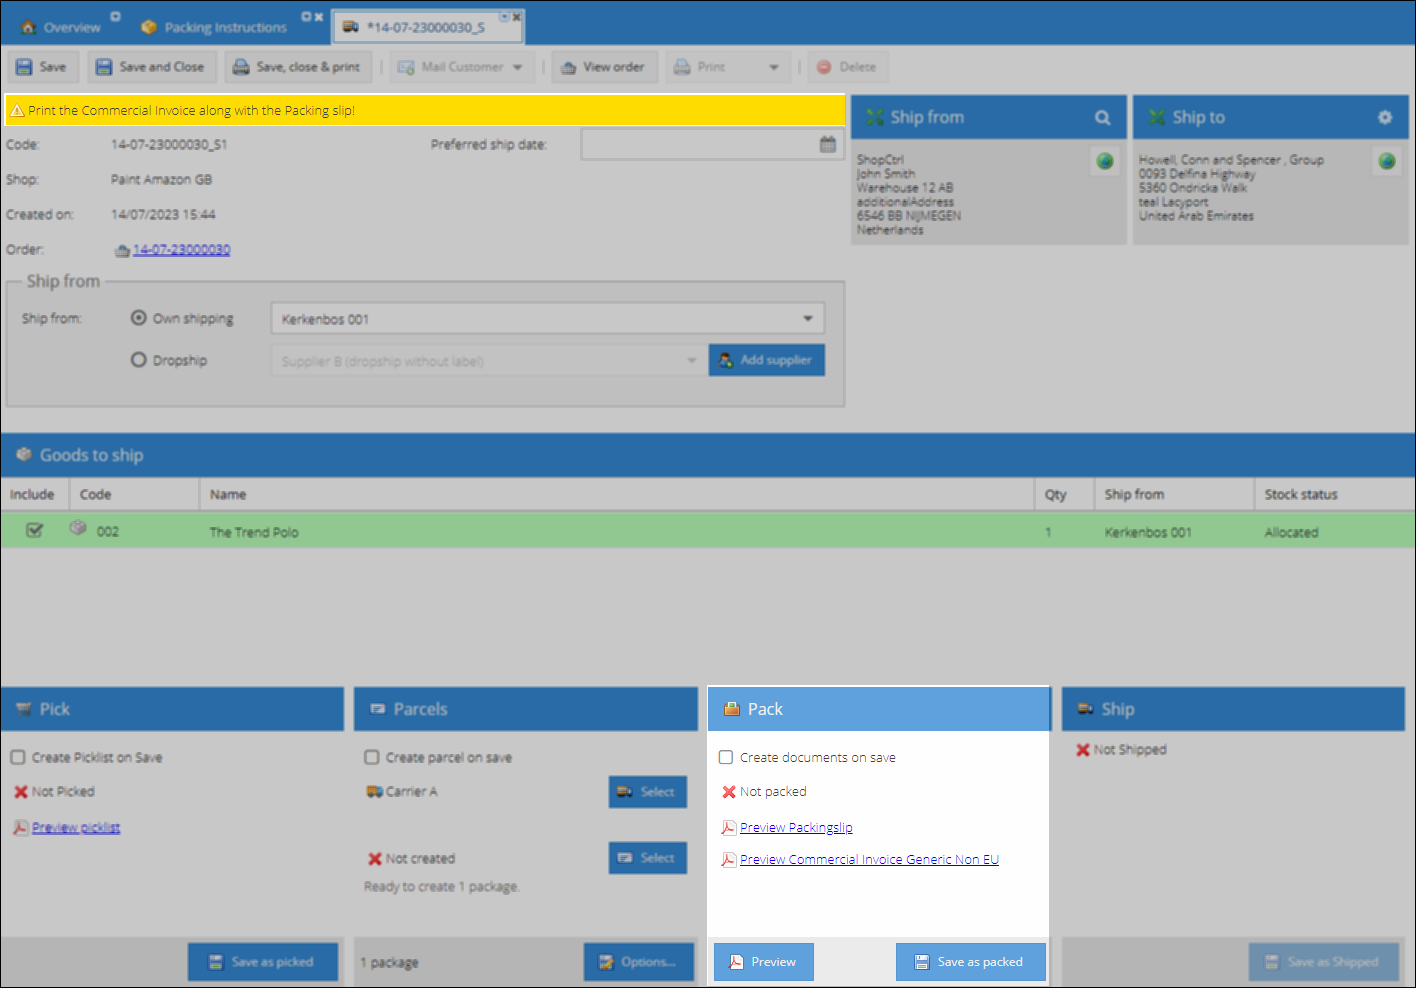Switch to the Overview tab
Screen dimensions: 1416x988
[62, 27]
